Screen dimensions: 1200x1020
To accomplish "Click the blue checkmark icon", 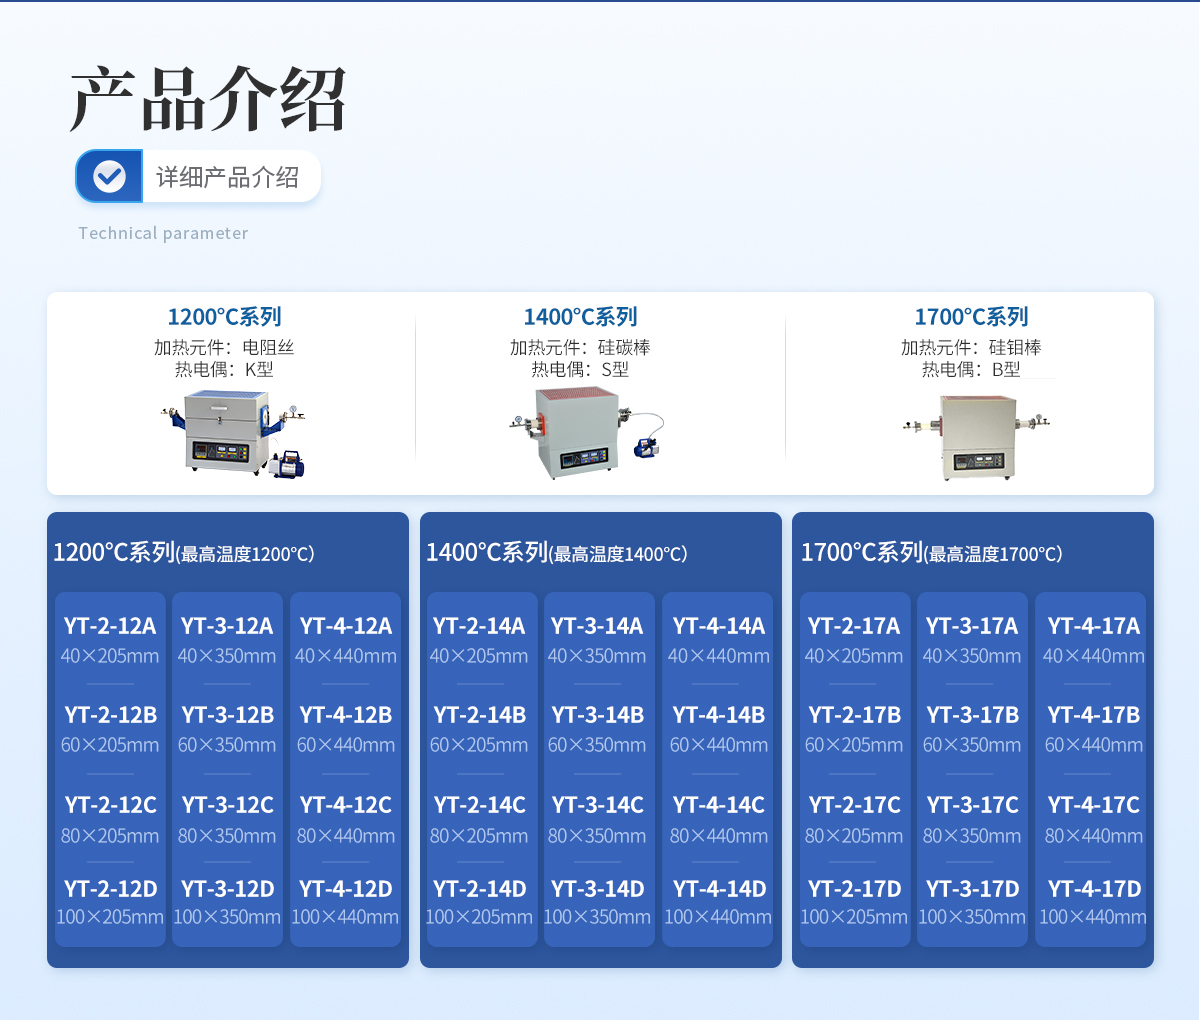I will pyautogui.click(x=109, y=176).
